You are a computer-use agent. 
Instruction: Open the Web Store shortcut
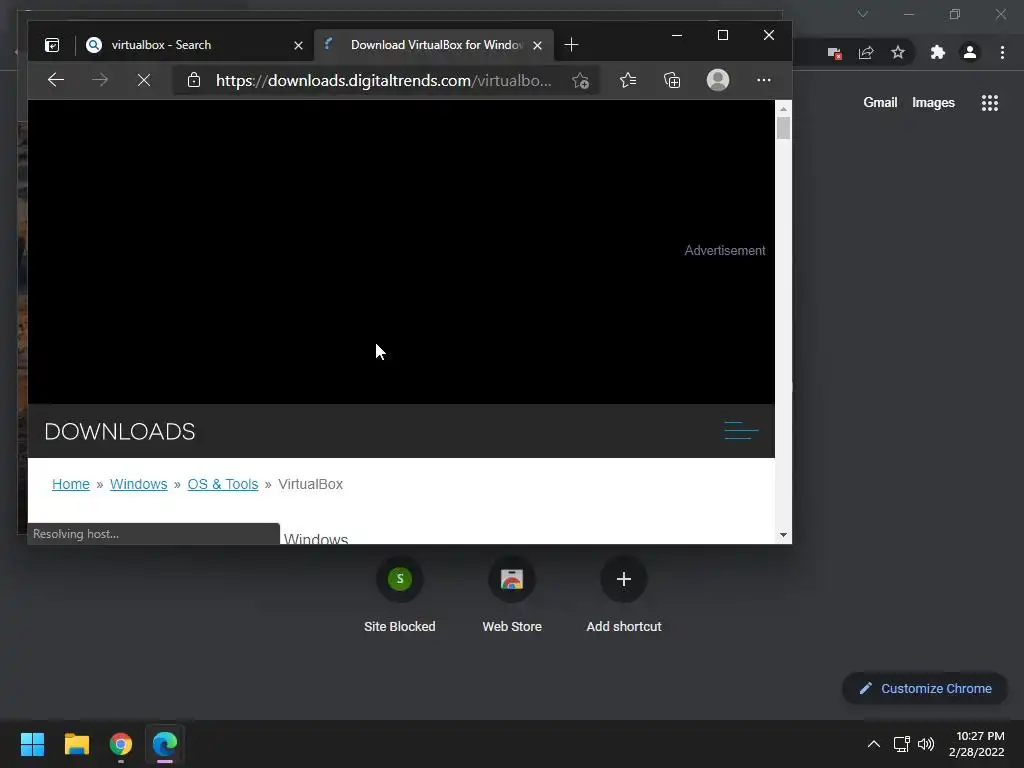(x=512, y=594)
